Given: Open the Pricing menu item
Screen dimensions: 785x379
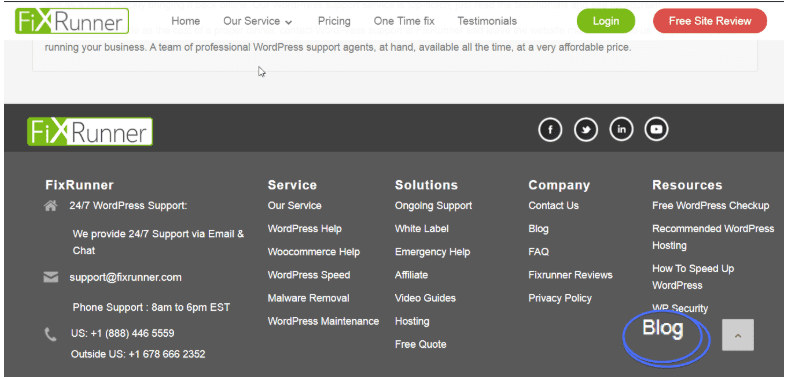Looking at the screenshot, I should click(x=334, y=21).
